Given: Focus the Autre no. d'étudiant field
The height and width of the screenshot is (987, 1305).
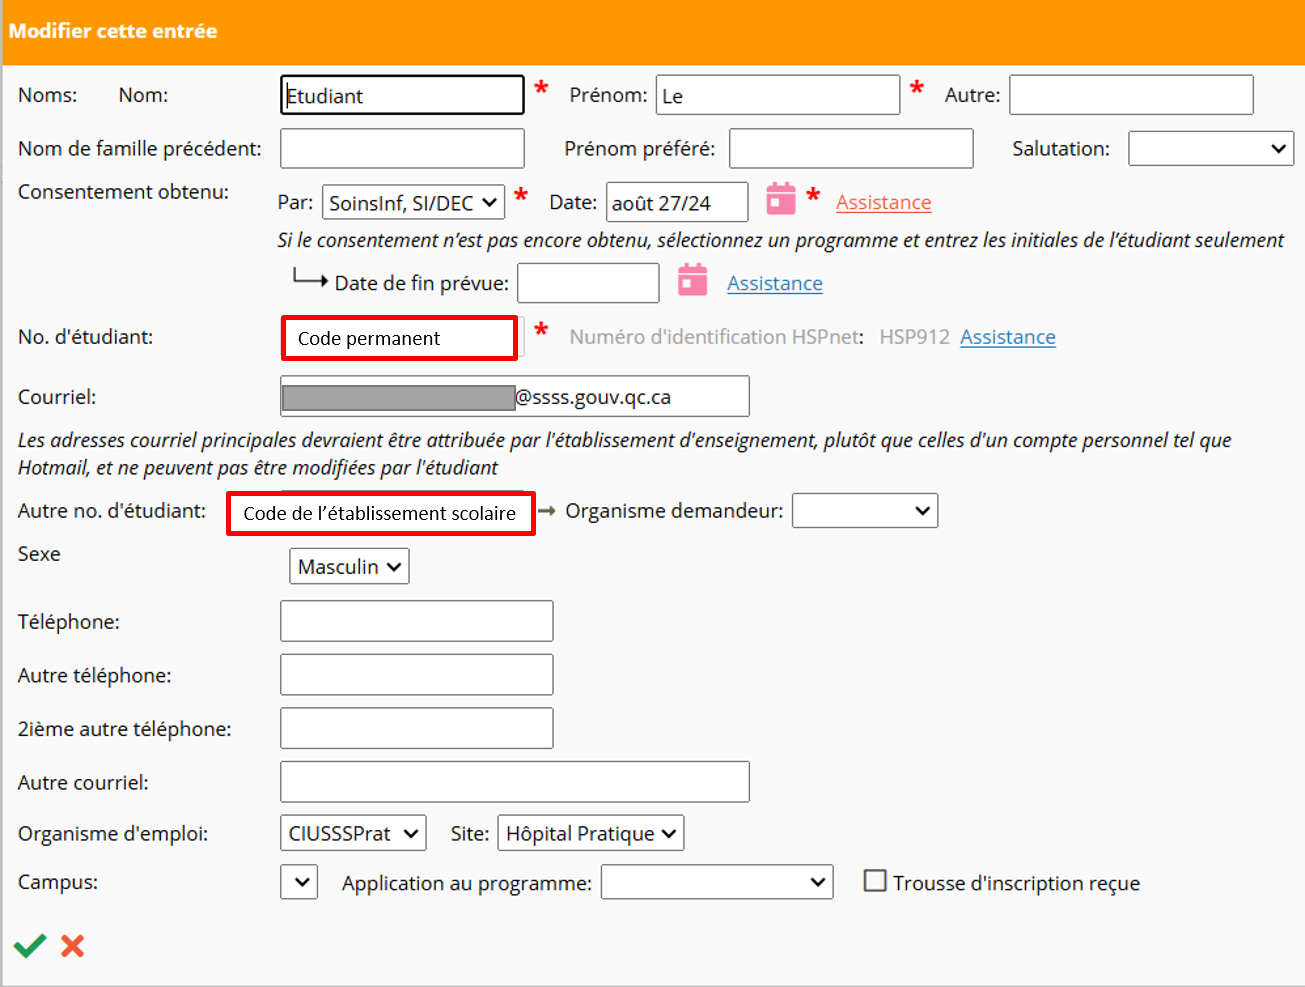Looking at the screenshot, I should (381, 513).
